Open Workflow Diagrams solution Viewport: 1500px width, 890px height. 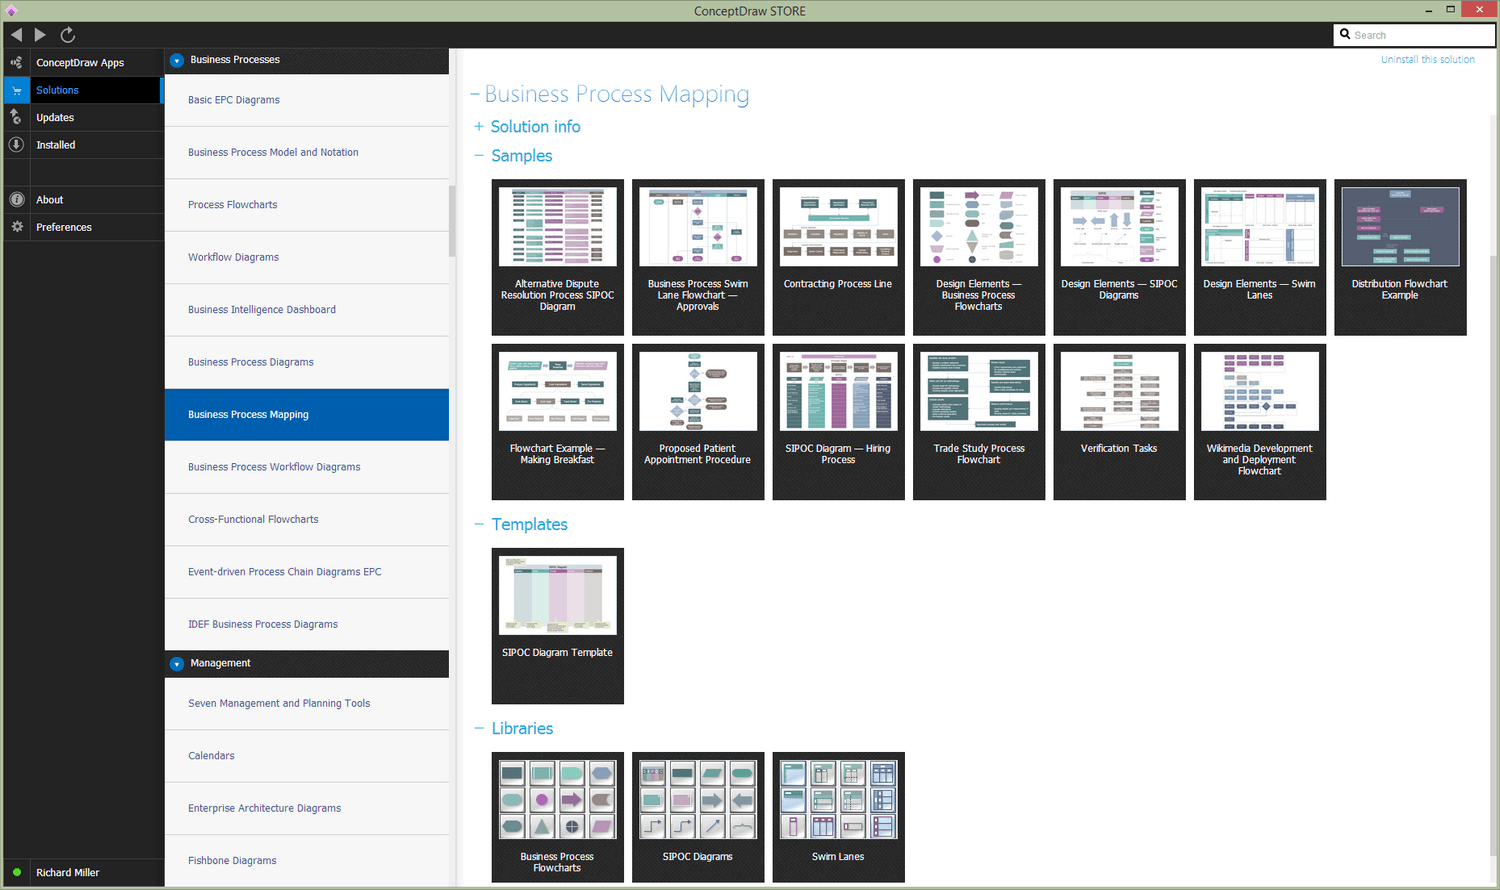307,257
